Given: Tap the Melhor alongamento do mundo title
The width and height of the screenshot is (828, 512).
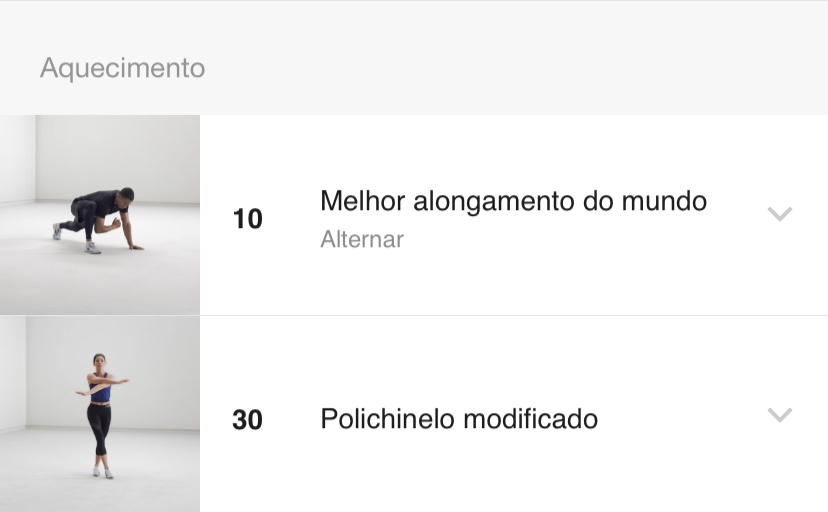Looking at the screenshot, I should point(513,201).
